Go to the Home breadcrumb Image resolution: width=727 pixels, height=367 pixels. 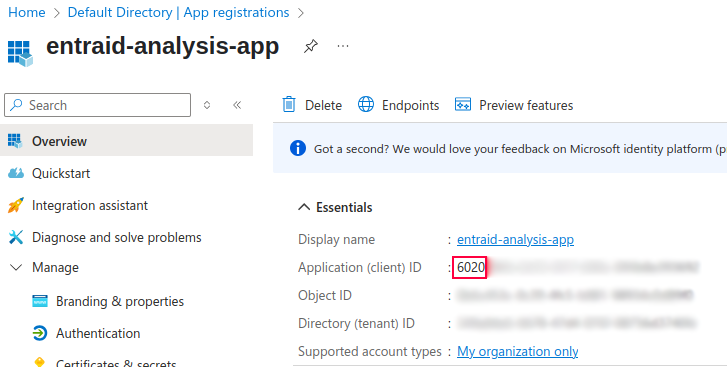[27, 13]
